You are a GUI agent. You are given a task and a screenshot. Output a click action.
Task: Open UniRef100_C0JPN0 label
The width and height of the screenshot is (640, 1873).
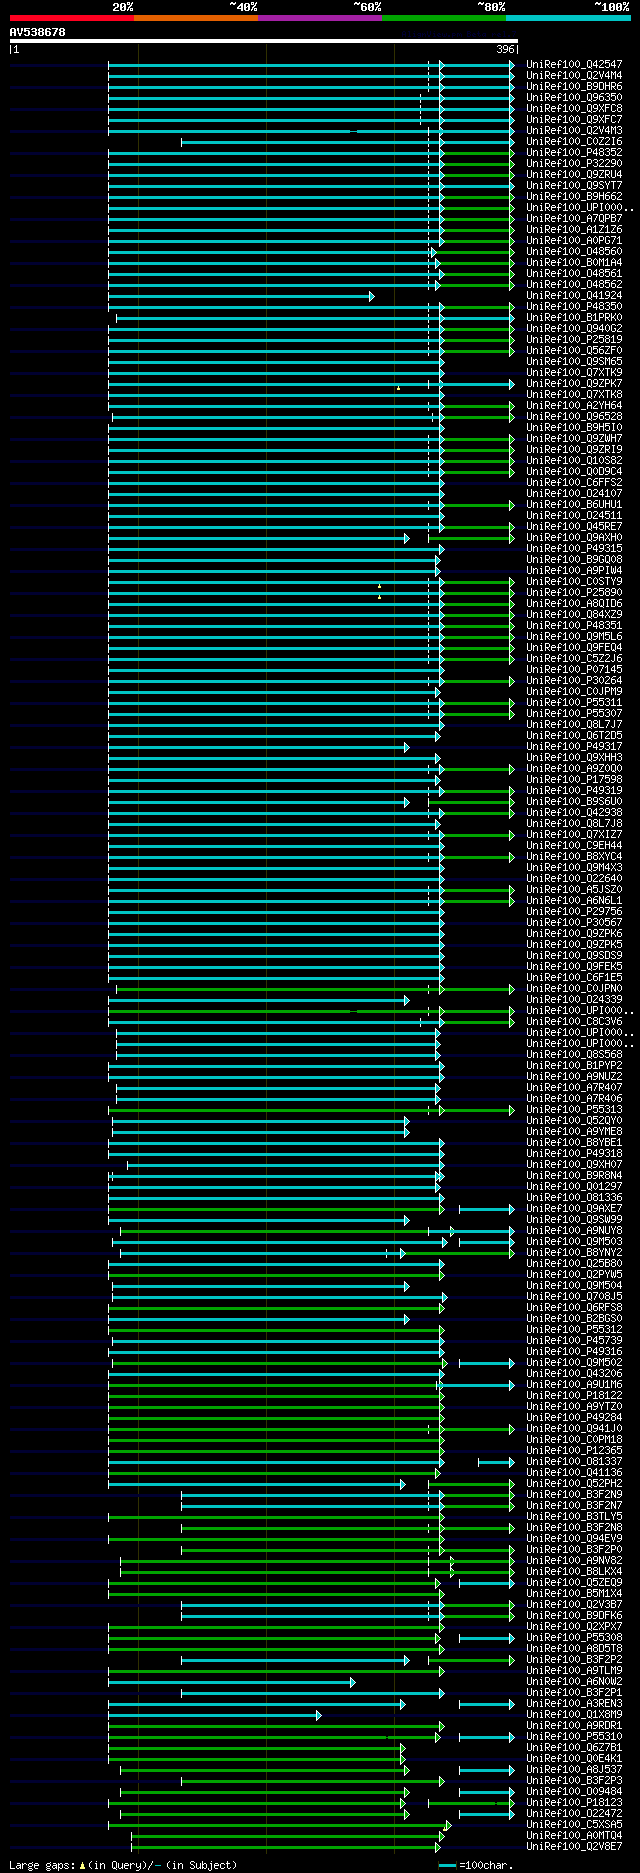coord(574,988)
